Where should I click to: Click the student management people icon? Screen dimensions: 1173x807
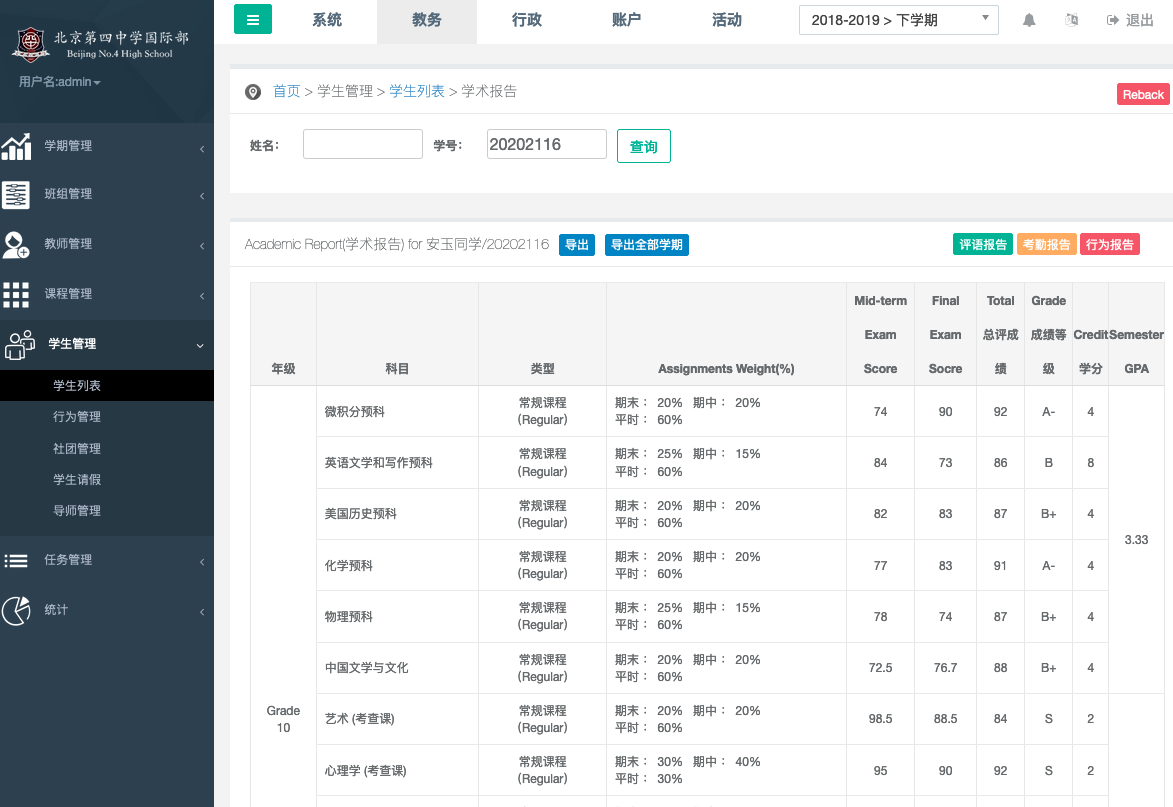pos(19,345)
